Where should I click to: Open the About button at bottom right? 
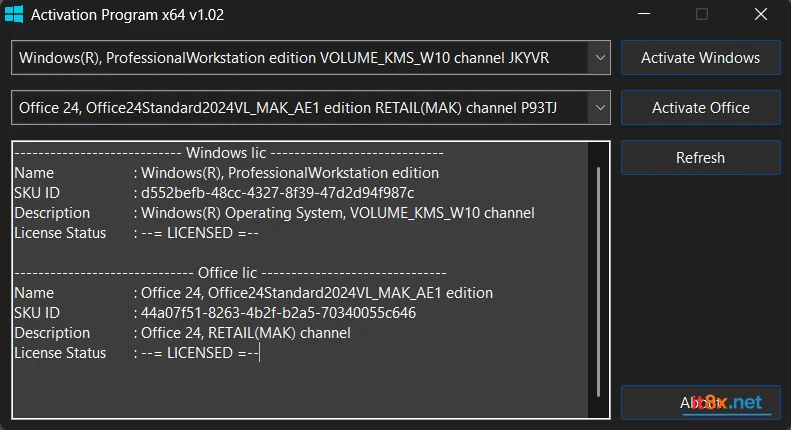(x=701, y=402)
